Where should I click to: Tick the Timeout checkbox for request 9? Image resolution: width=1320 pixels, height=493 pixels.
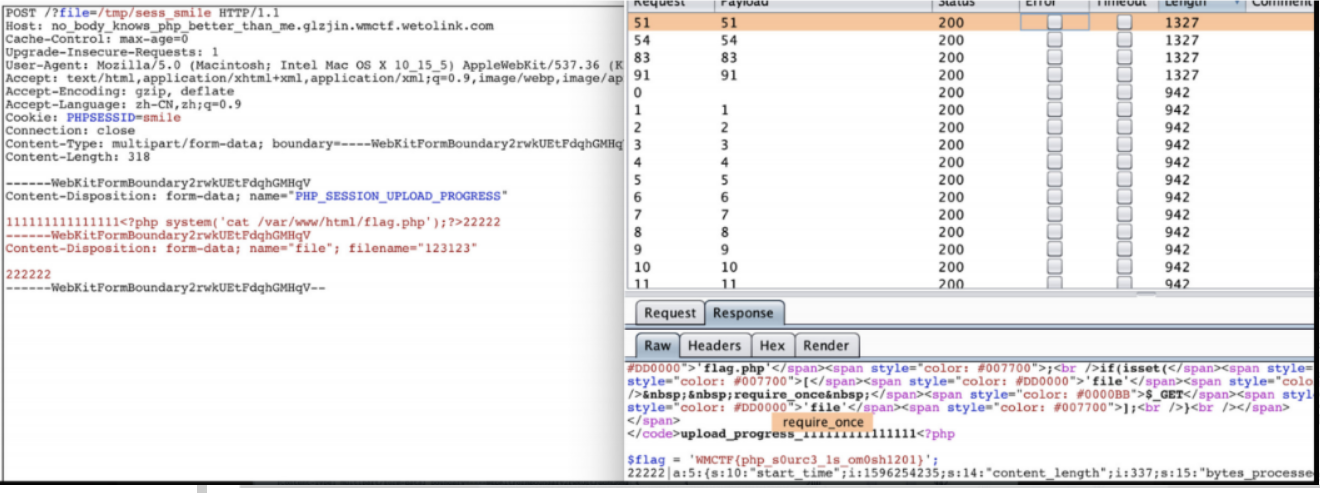[1124, 250]
